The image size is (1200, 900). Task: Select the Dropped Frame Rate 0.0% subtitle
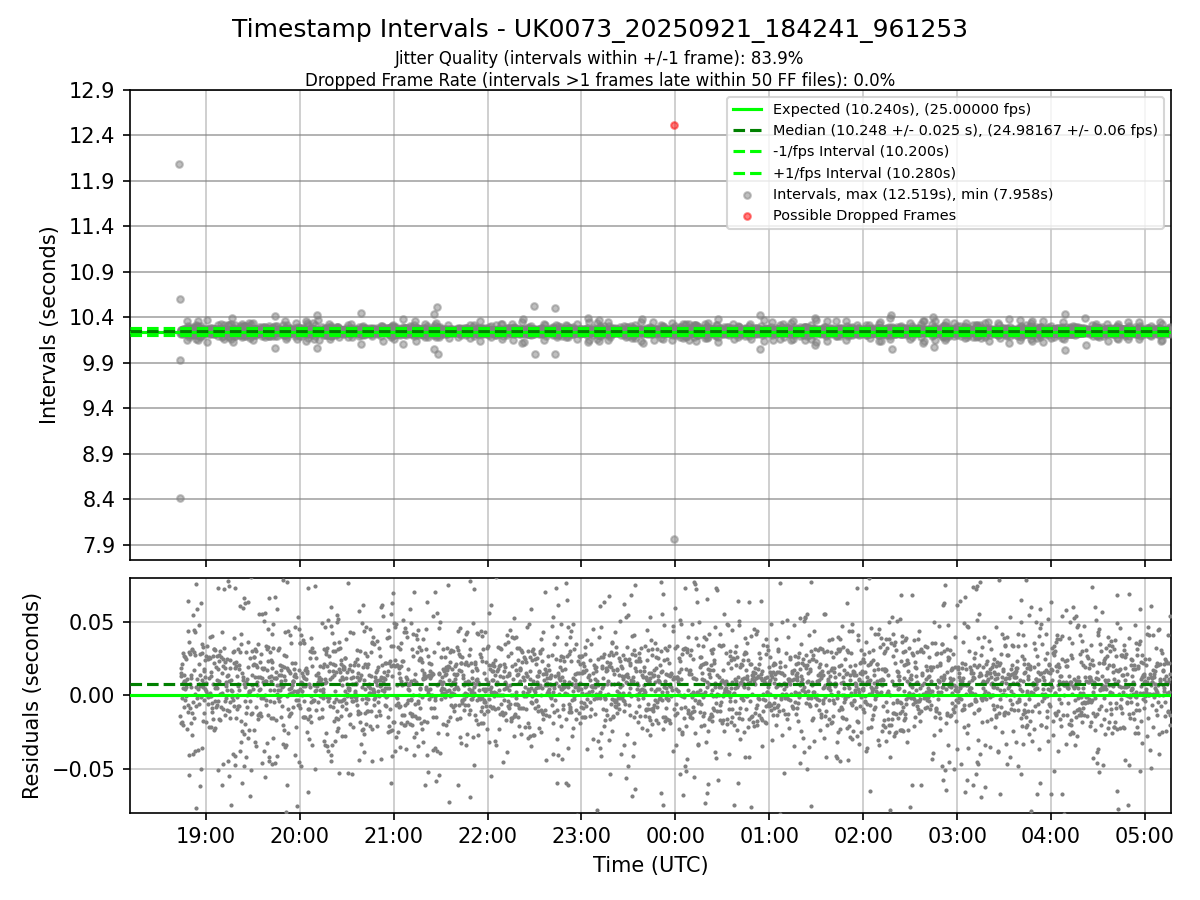tap(599, 80)
